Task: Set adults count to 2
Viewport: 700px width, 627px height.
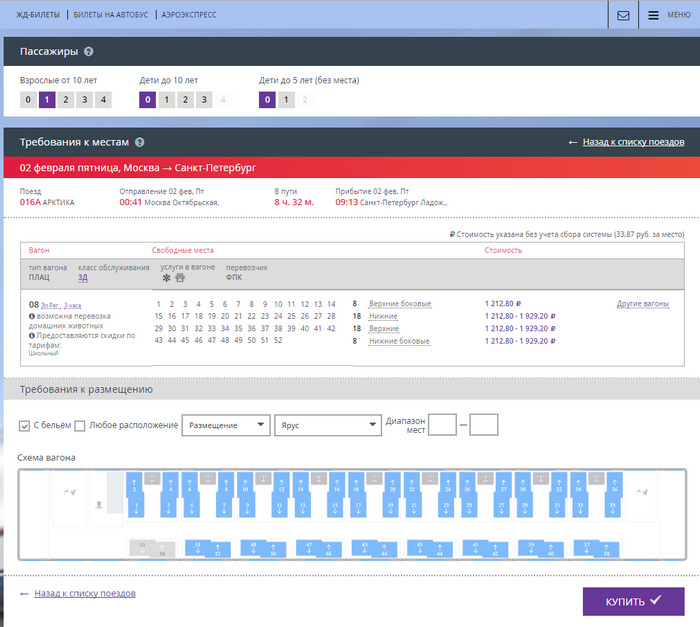Action: pyautogui.click(x=66, y=100)
